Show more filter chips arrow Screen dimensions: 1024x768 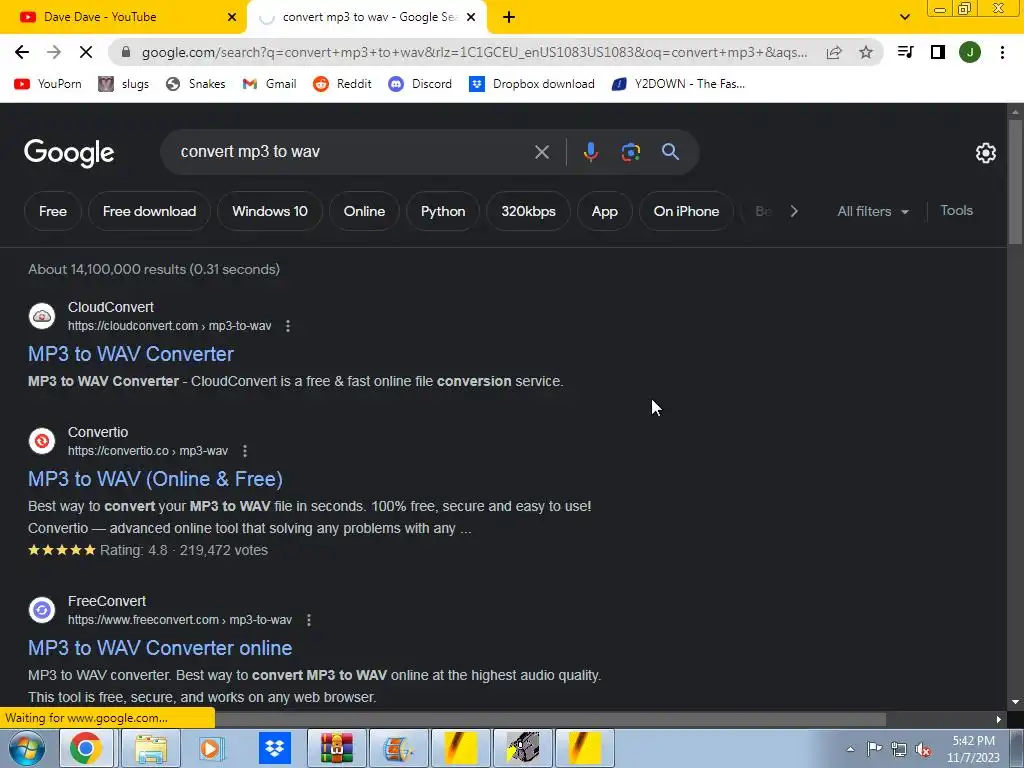coord(794,211)
